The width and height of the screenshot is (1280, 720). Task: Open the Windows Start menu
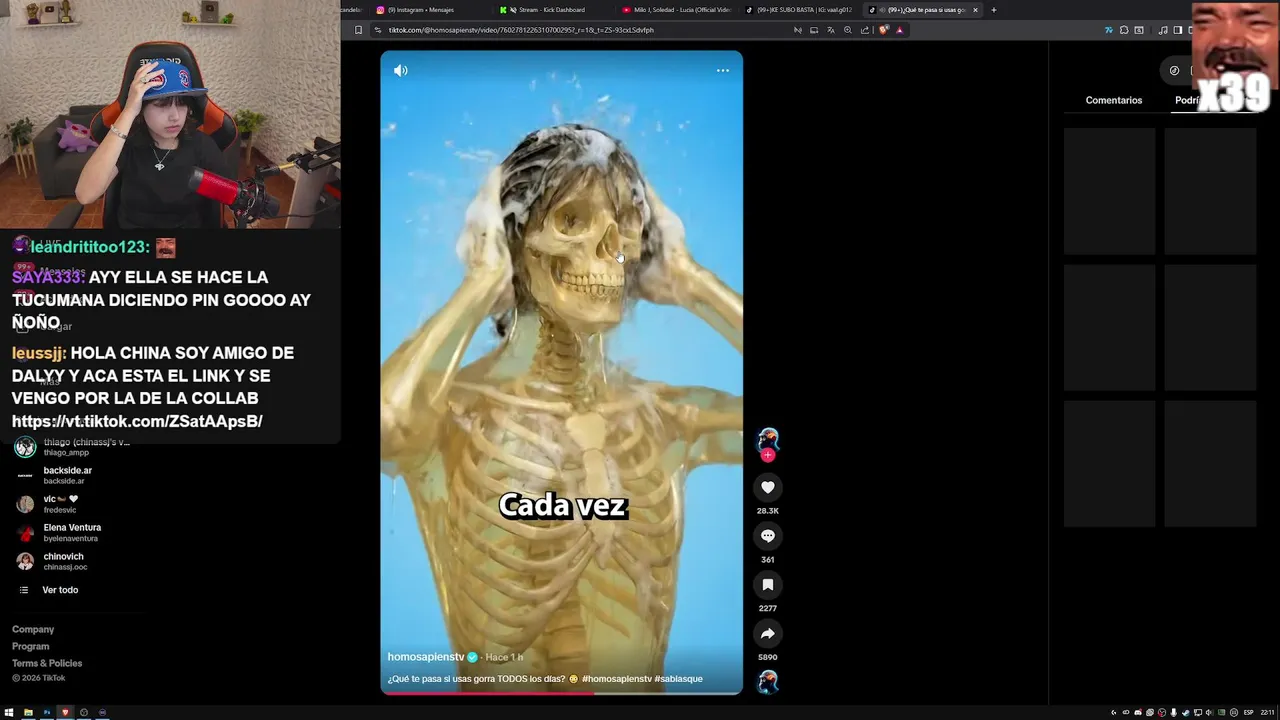pyautogui.click(x=9, y=712)
